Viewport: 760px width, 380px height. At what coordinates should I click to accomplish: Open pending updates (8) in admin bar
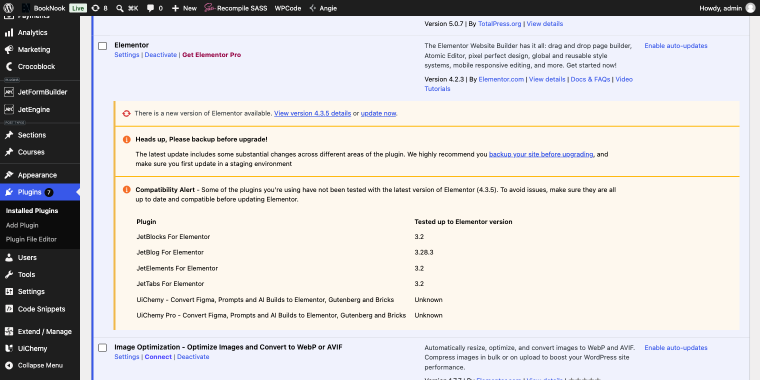click(99, 8)
